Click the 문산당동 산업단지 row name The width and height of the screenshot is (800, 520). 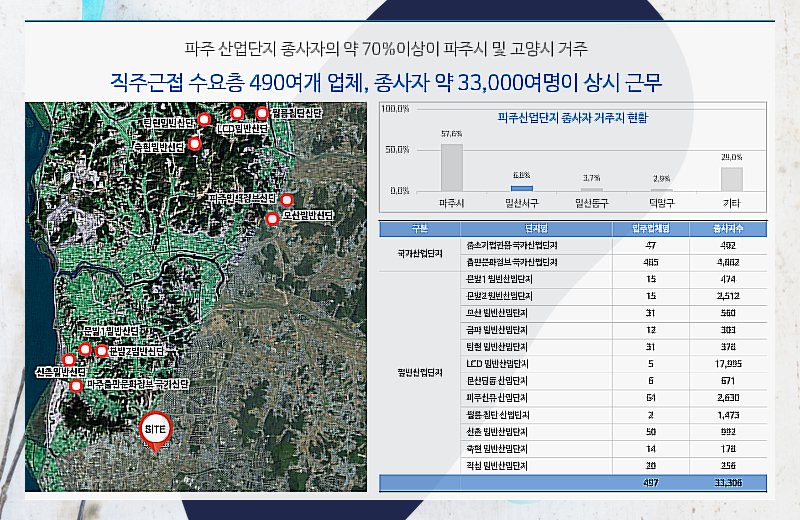click(x=496, y=381)
